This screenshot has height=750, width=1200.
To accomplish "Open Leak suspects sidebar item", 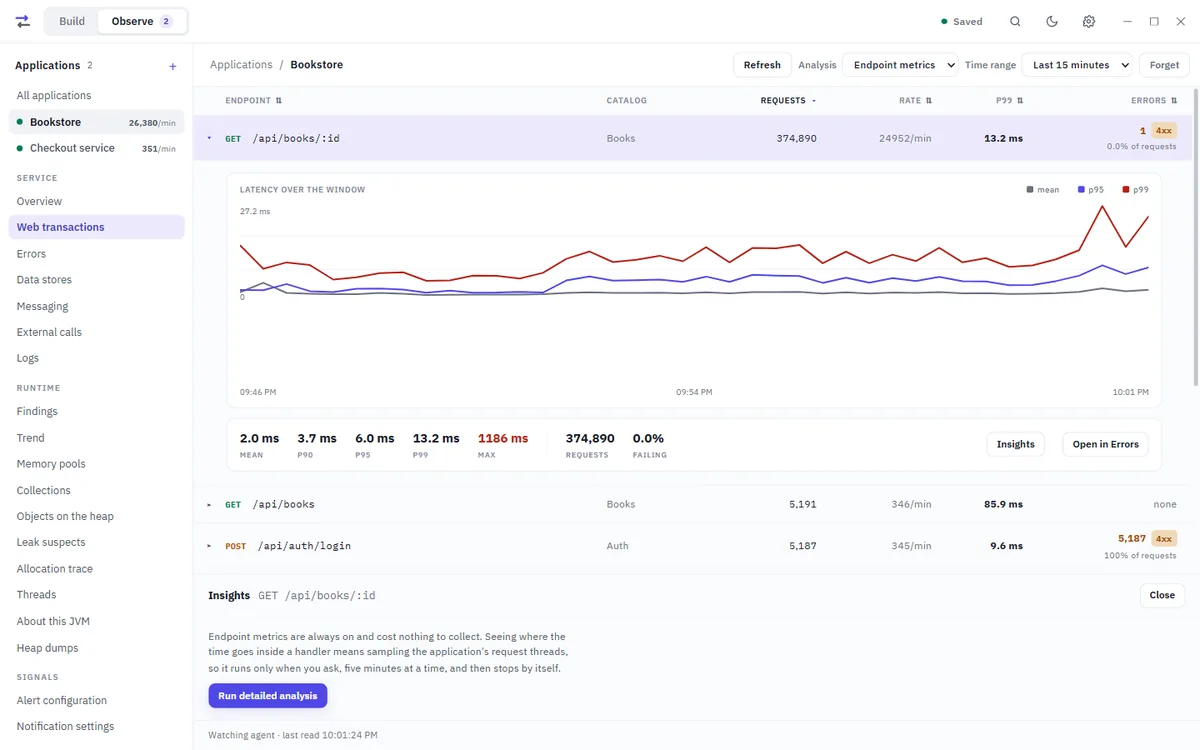I will 96,542.
